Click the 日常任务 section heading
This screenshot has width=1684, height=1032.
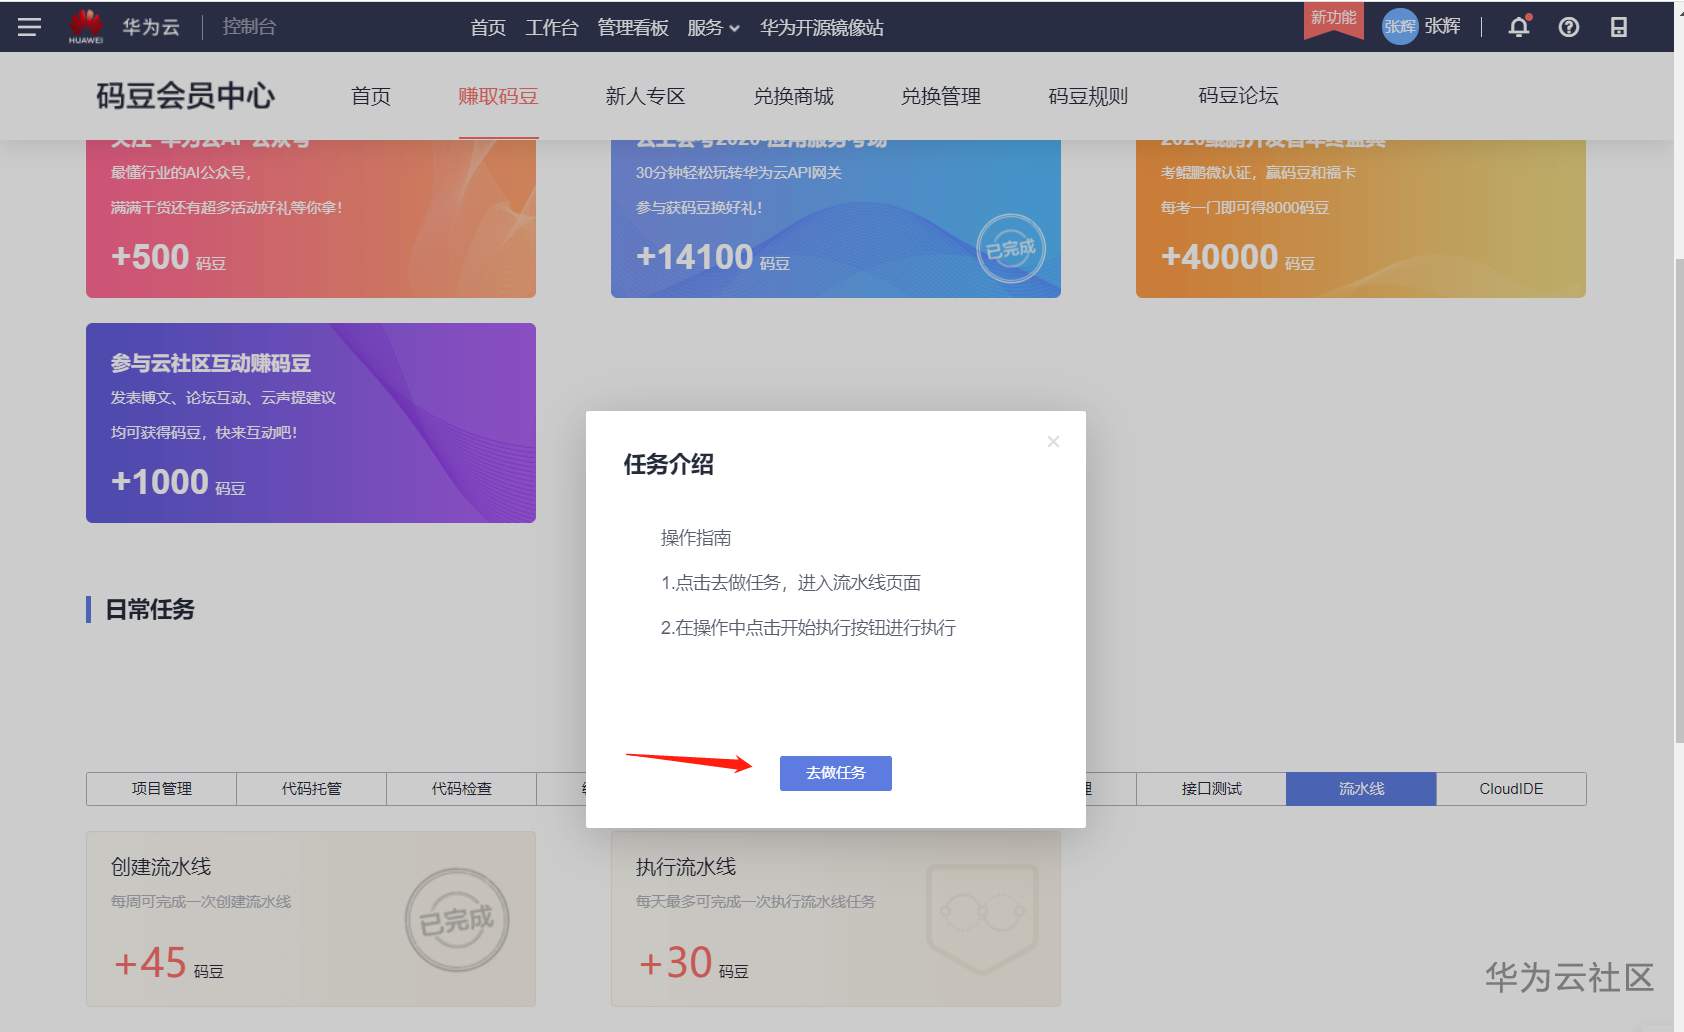pos(150,609)
